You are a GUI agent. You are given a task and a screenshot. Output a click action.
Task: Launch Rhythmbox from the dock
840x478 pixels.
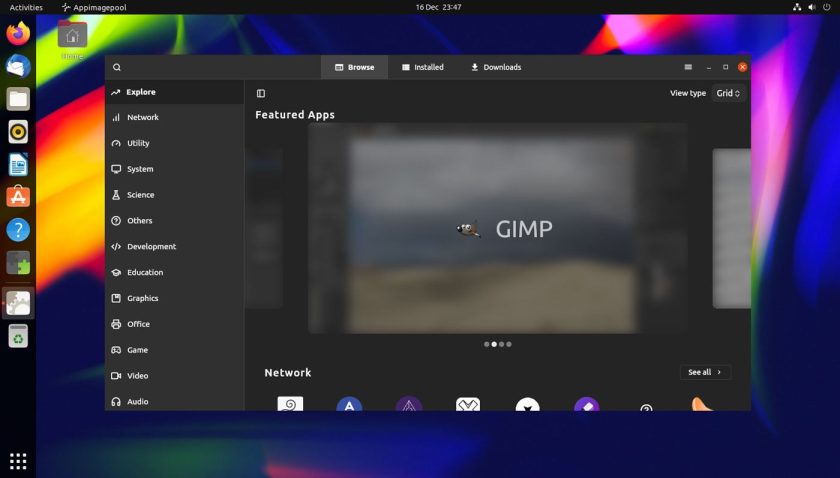tap(18, 132)
